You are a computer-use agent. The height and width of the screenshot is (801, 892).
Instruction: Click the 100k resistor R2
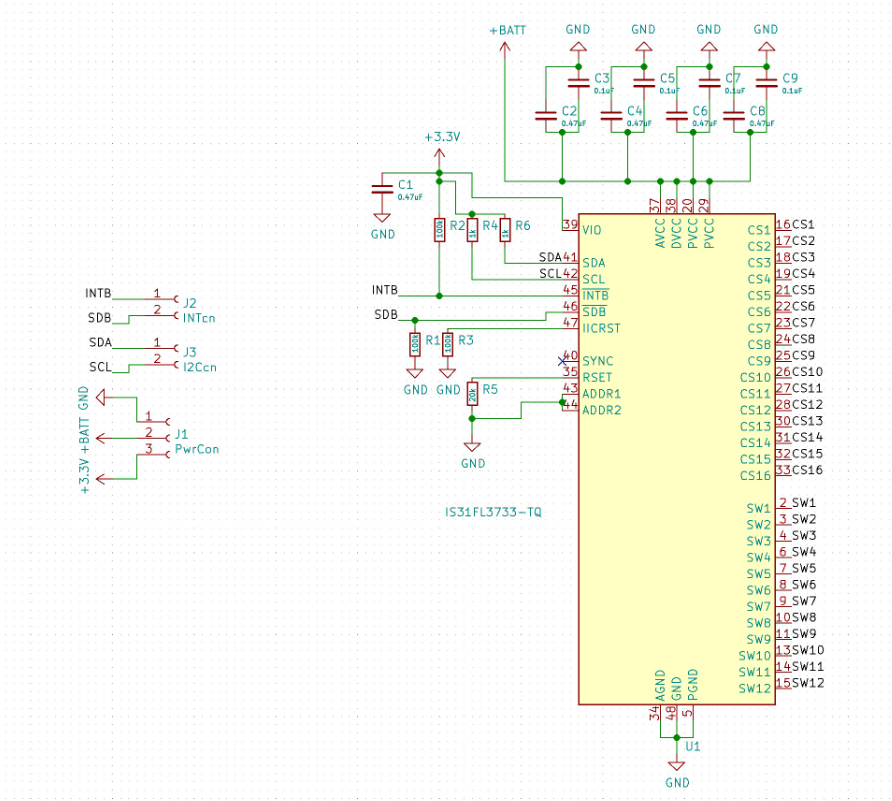coord(438,230)
